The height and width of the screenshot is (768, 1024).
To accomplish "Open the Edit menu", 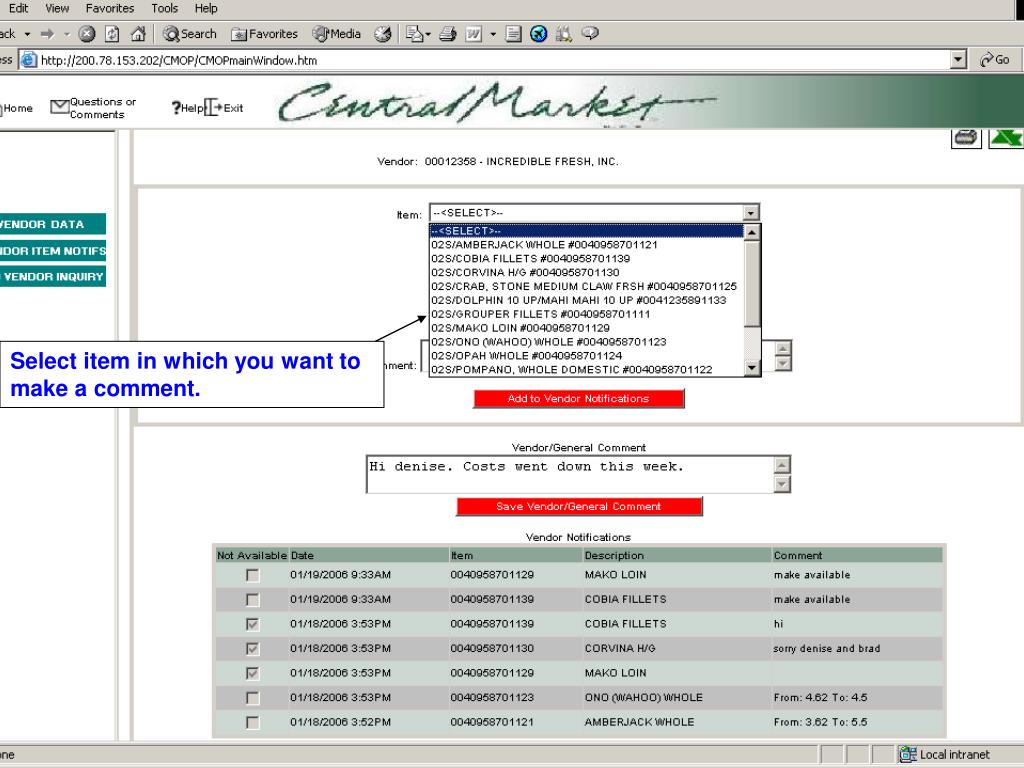I will click(18, 8).
